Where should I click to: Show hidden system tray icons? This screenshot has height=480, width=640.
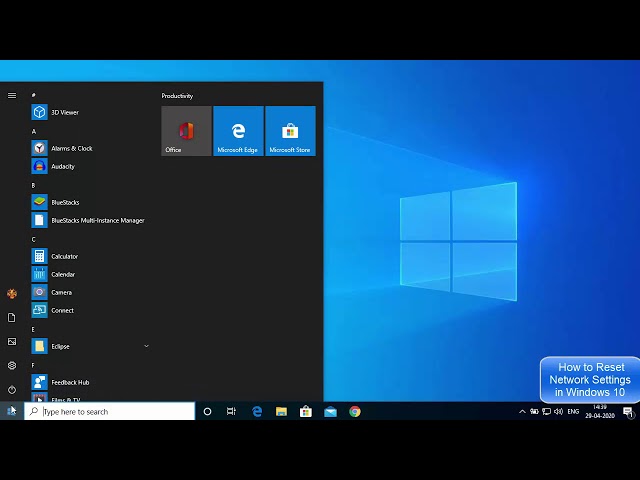(x=522, y=411)
